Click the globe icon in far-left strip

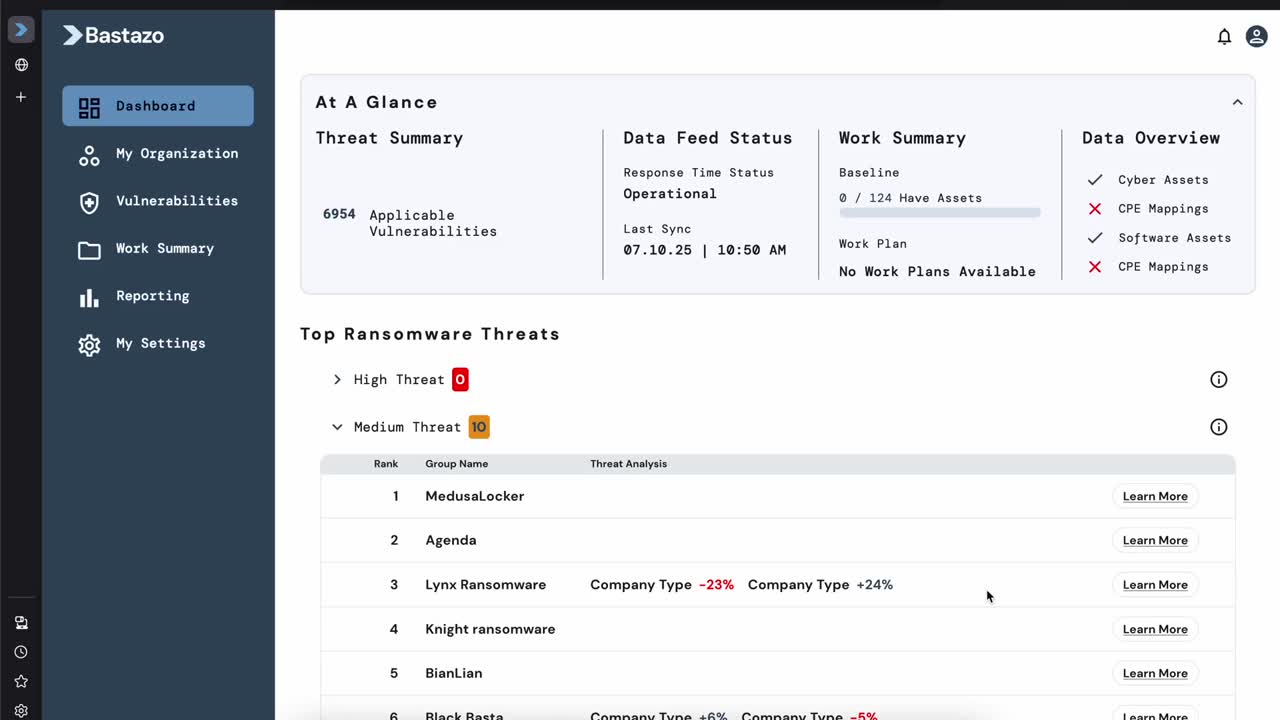(21, 65)
